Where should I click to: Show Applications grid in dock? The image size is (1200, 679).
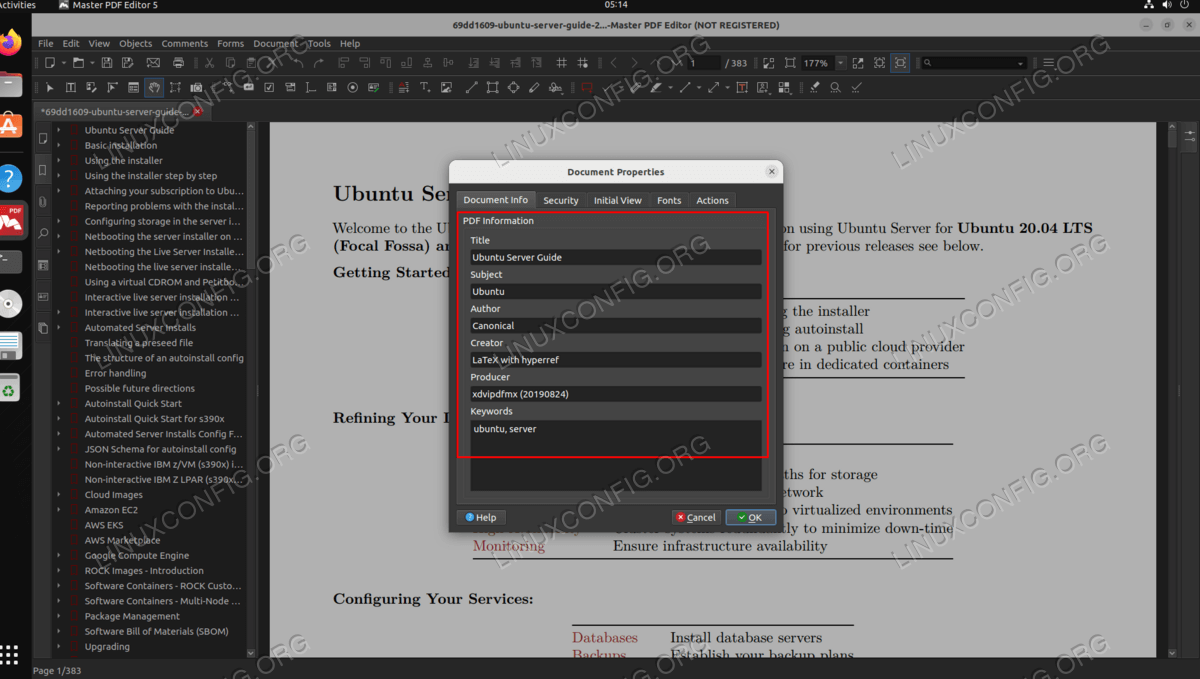pos(10,655)
